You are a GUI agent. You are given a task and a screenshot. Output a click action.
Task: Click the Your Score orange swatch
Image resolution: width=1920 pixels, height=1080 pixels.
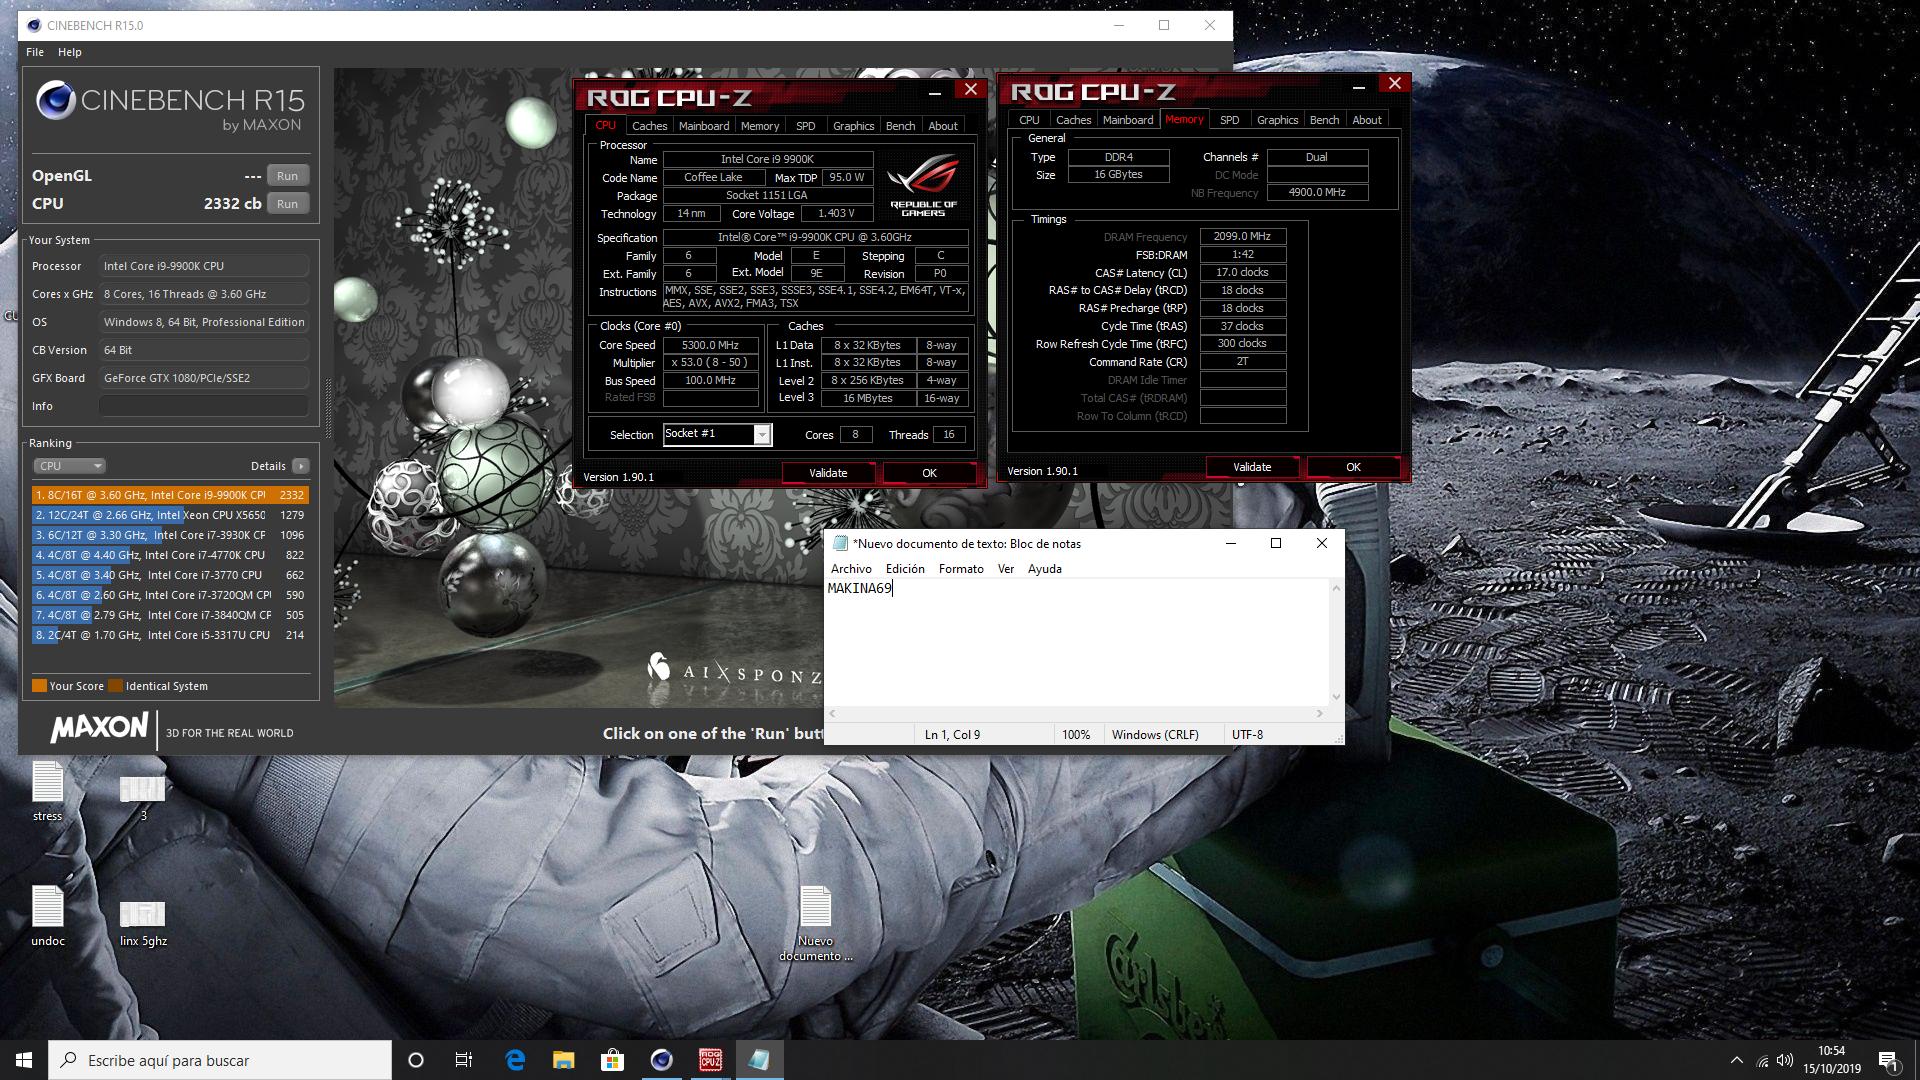39,686
